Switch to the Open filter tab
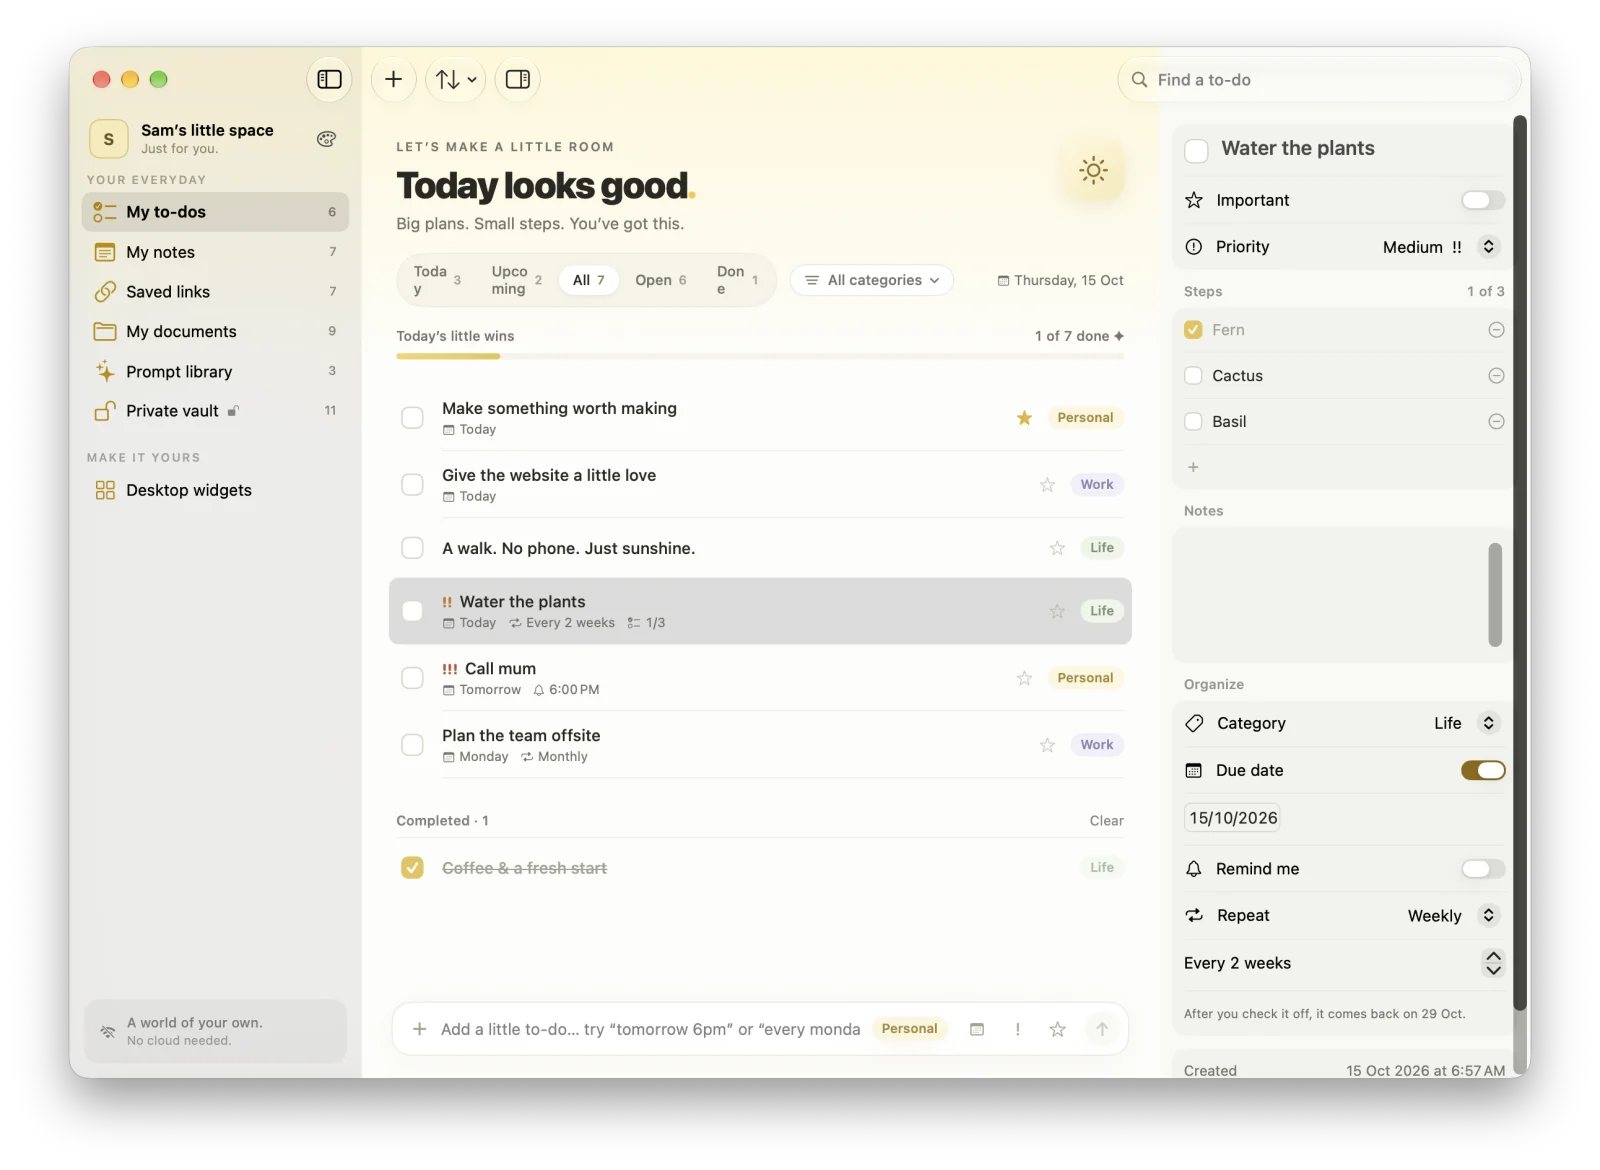1600x1170 pixels. 661,280
